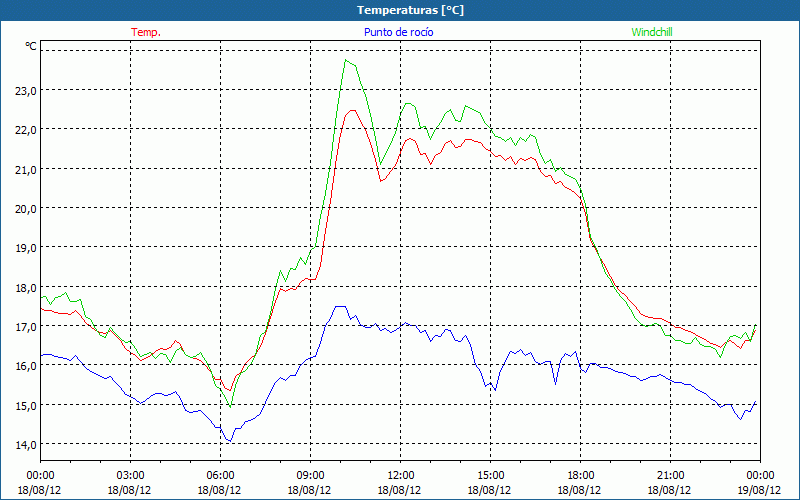This screenshot has width=800, height=500.
Task: Click the 16,0 y-axis value
Action: point(26,367)
